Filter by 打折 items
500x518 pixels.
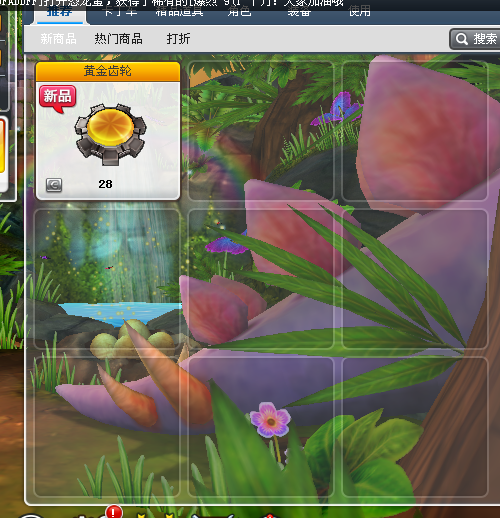click(178, 39)
